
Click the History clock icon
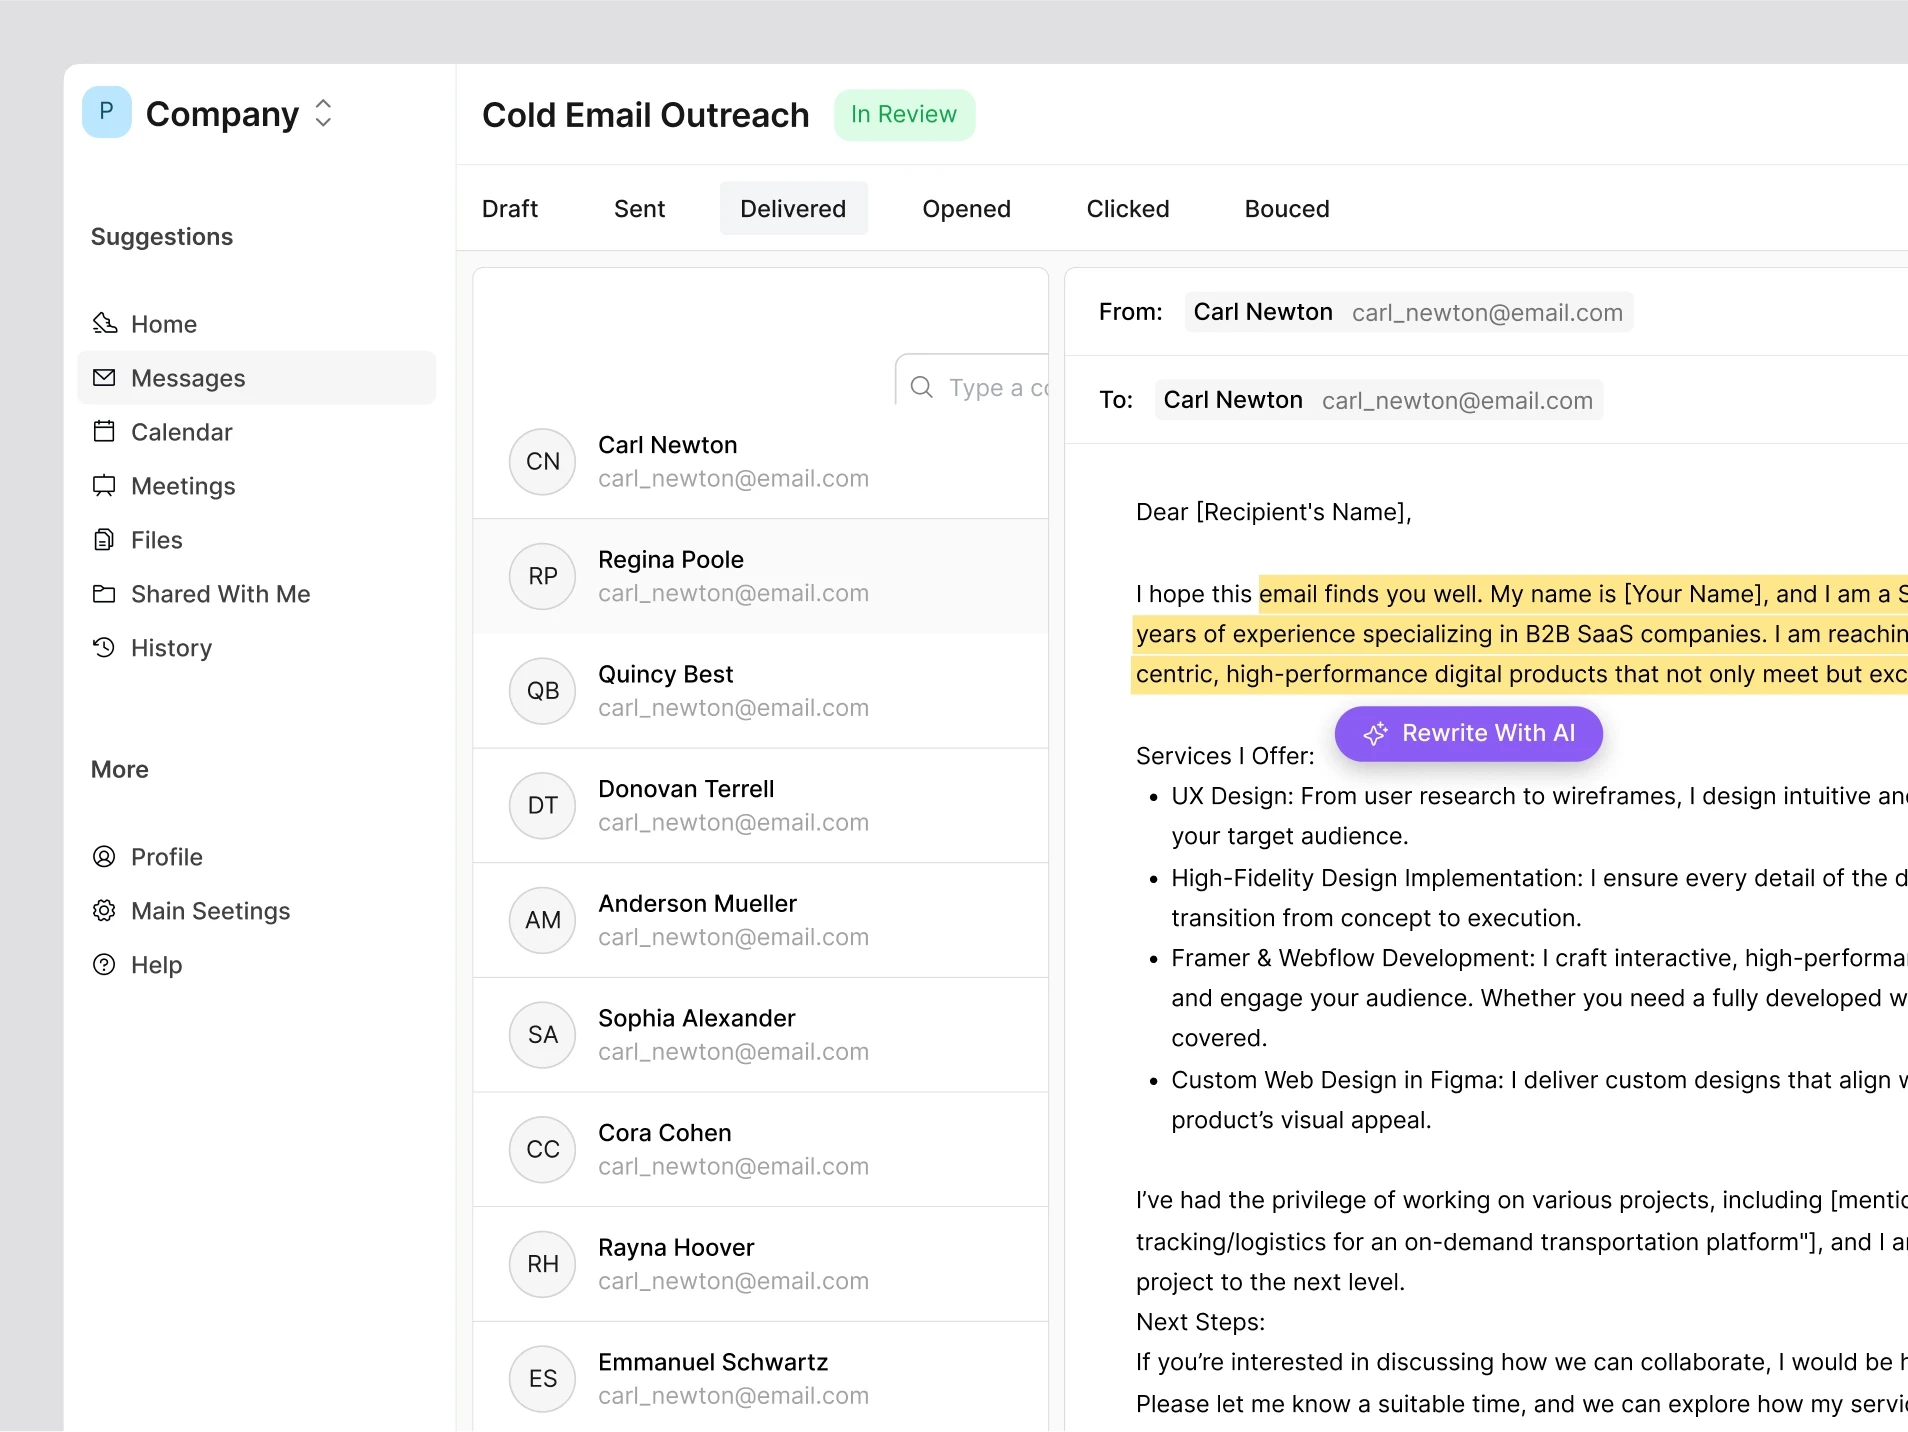point(105,647)
